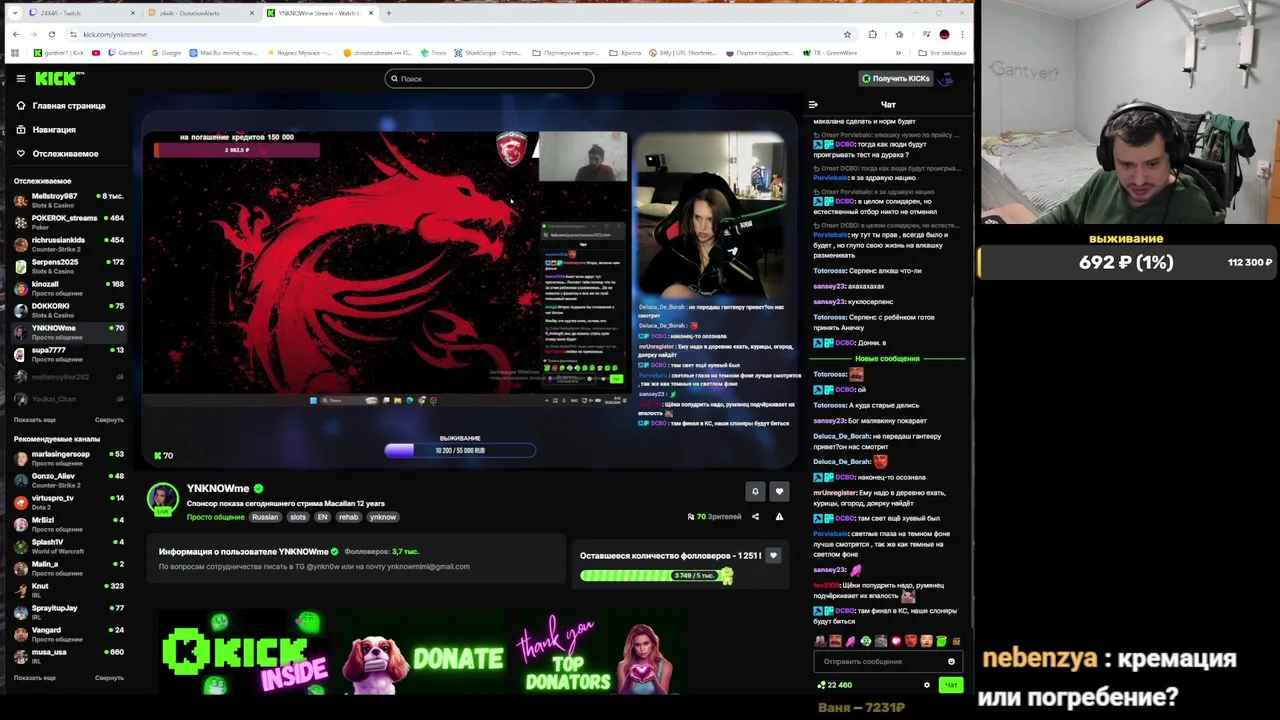This screenshot has height=720, width=1280.
Task: Open Serpens2025 channel
Action: pos(68,265)
